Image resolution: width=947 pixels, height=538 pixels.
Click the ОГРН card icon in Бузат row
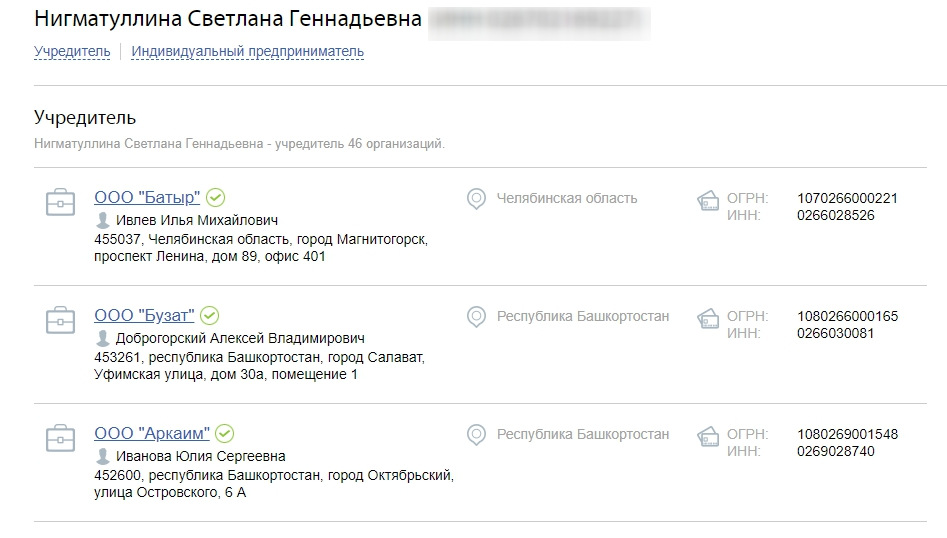coord(708,318)
